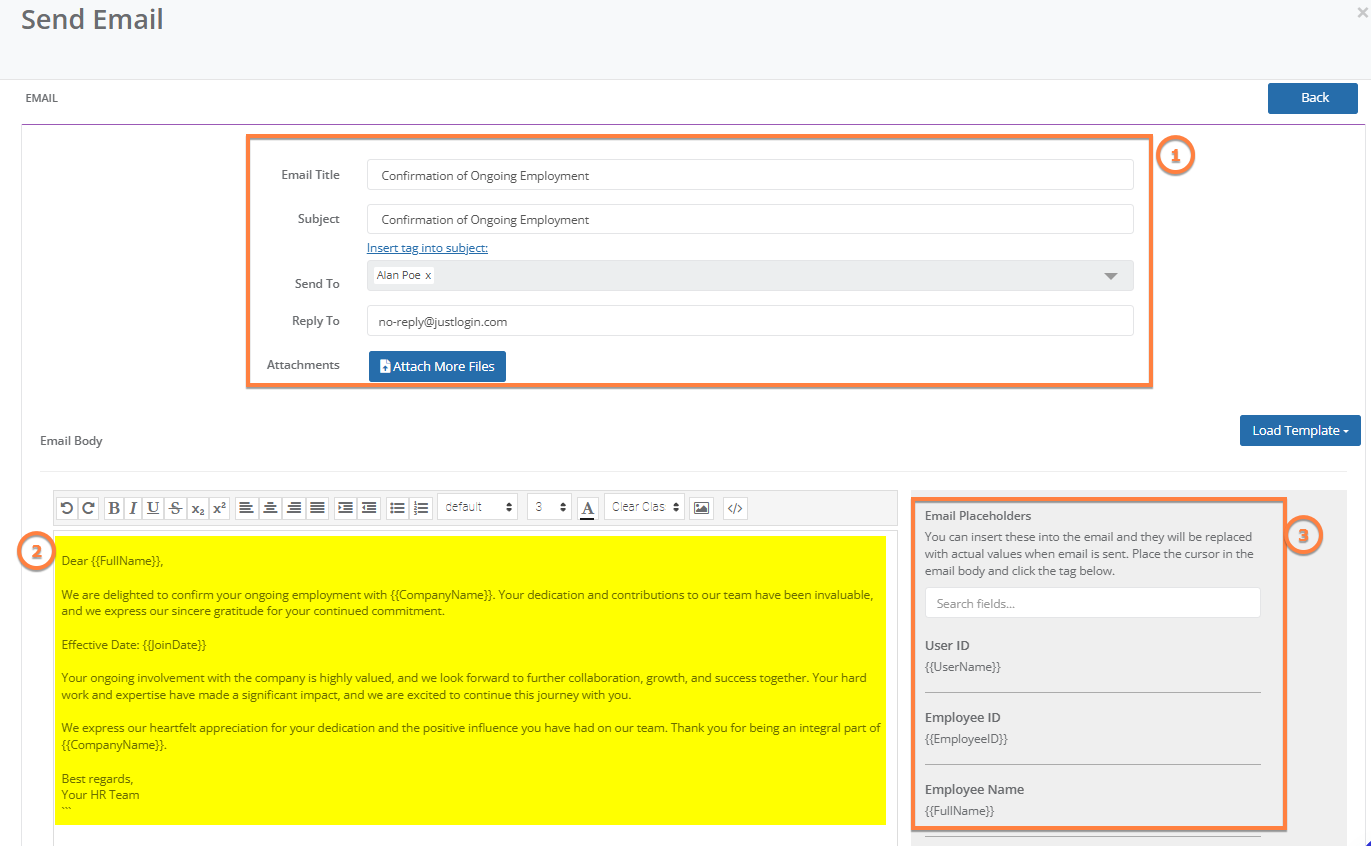Undo the last edit in editor

tap(67, 508)
